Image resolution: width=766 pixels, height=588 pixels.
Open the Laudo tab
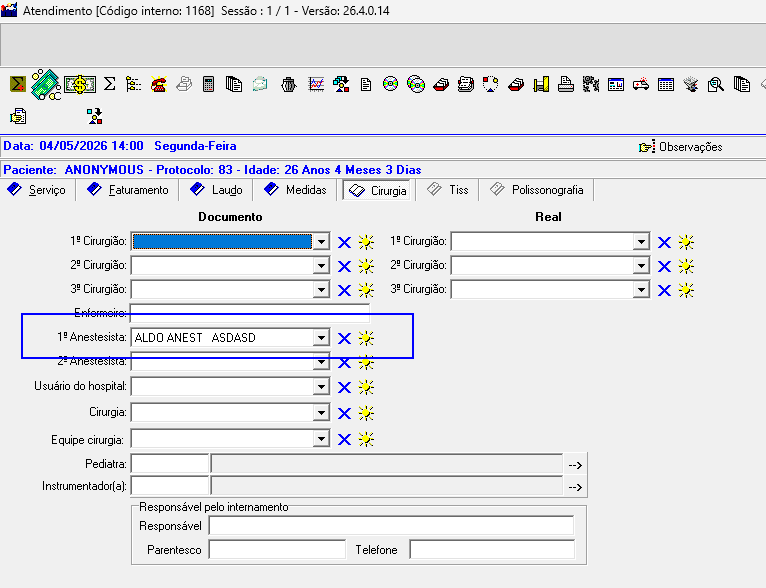(216, 190)
